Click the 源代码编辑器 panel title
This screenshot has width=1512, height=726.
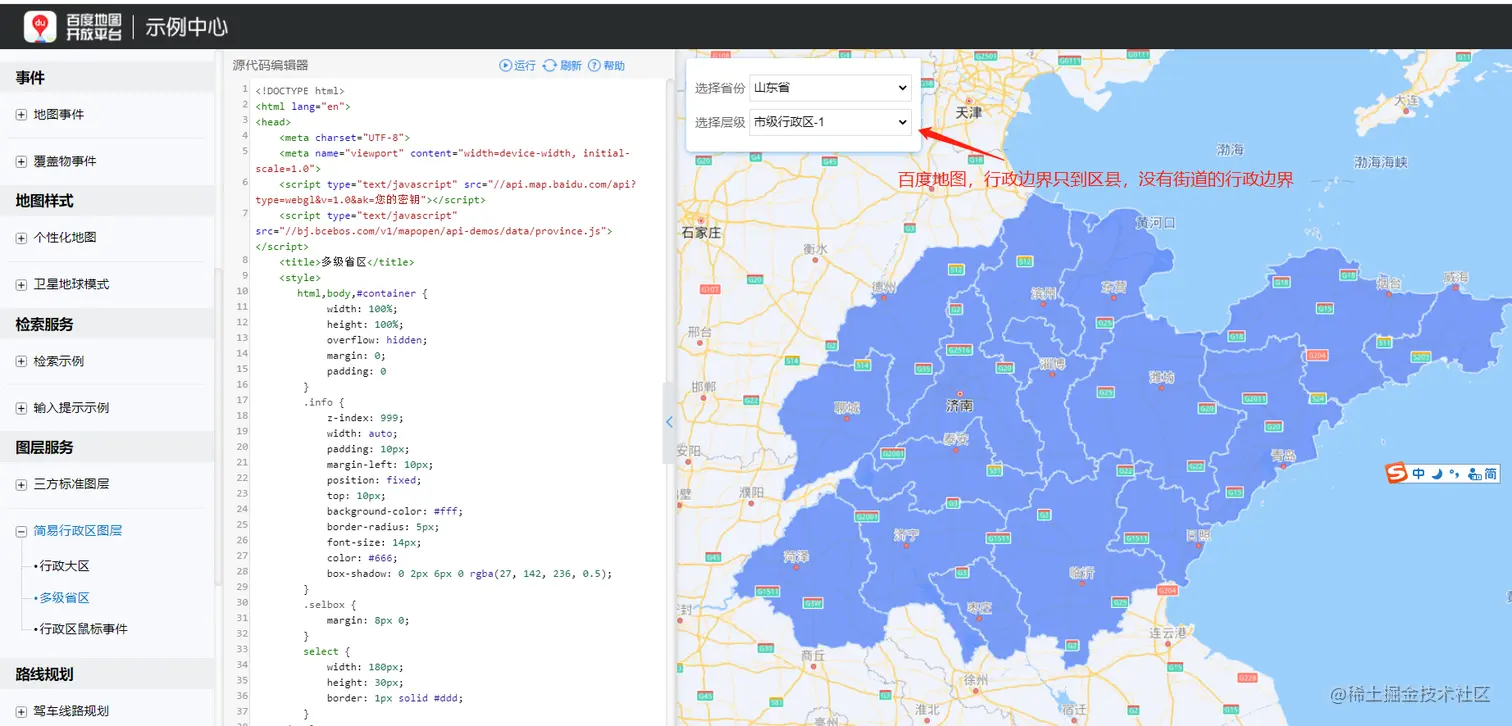click(x=271, y=66)
